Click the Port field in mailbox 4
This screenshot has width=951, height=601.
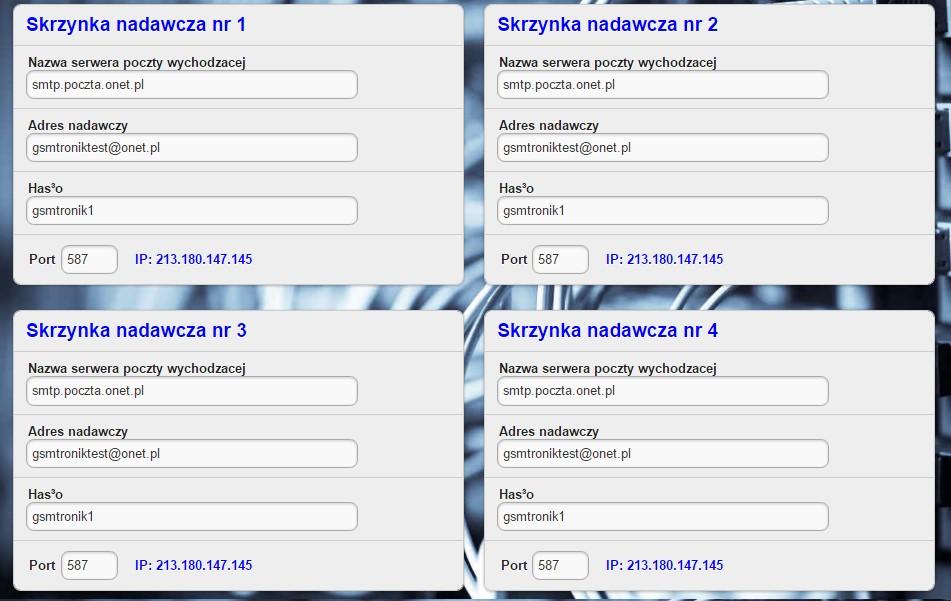click(x=560, y=566)
